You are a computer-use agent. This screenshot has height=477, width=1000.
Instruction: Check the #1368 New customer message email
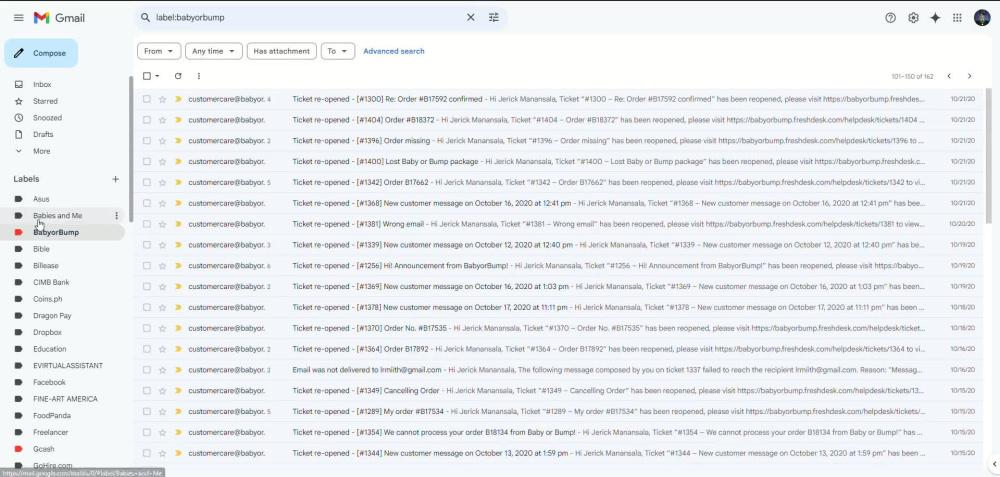147,203
